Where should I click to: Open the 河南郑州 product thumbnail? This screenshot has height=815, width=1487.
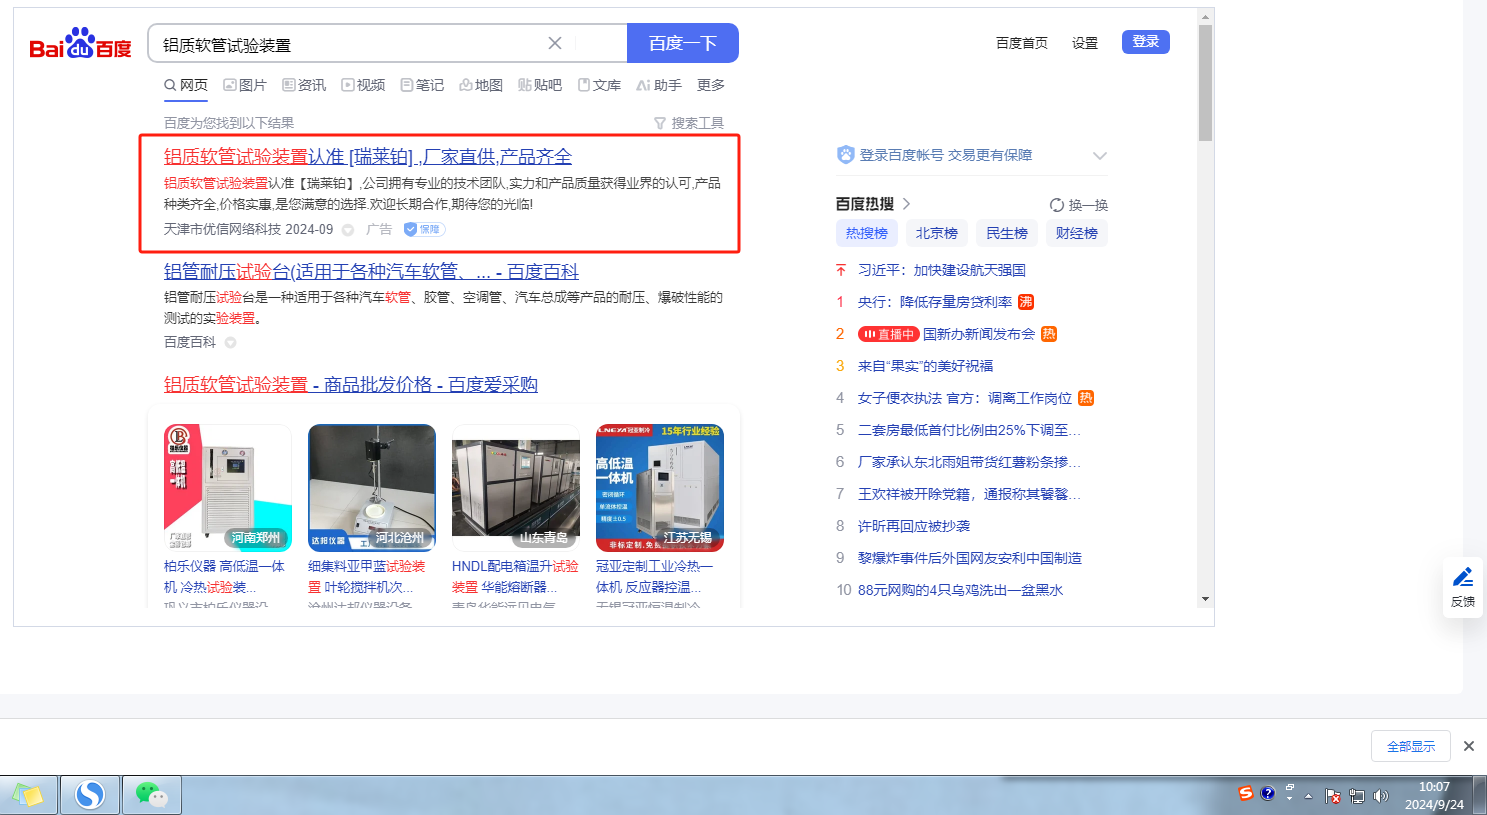click(228, 488)
